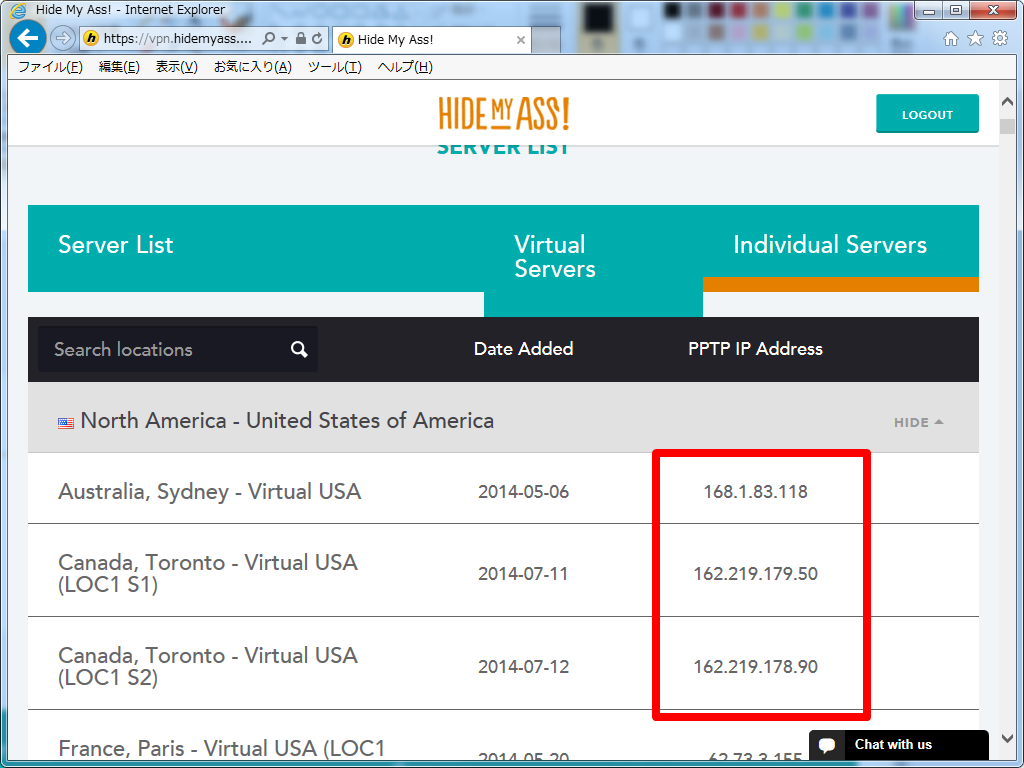Click the LOGOUT button
The image size is (1024, 768).
(927, 114)
